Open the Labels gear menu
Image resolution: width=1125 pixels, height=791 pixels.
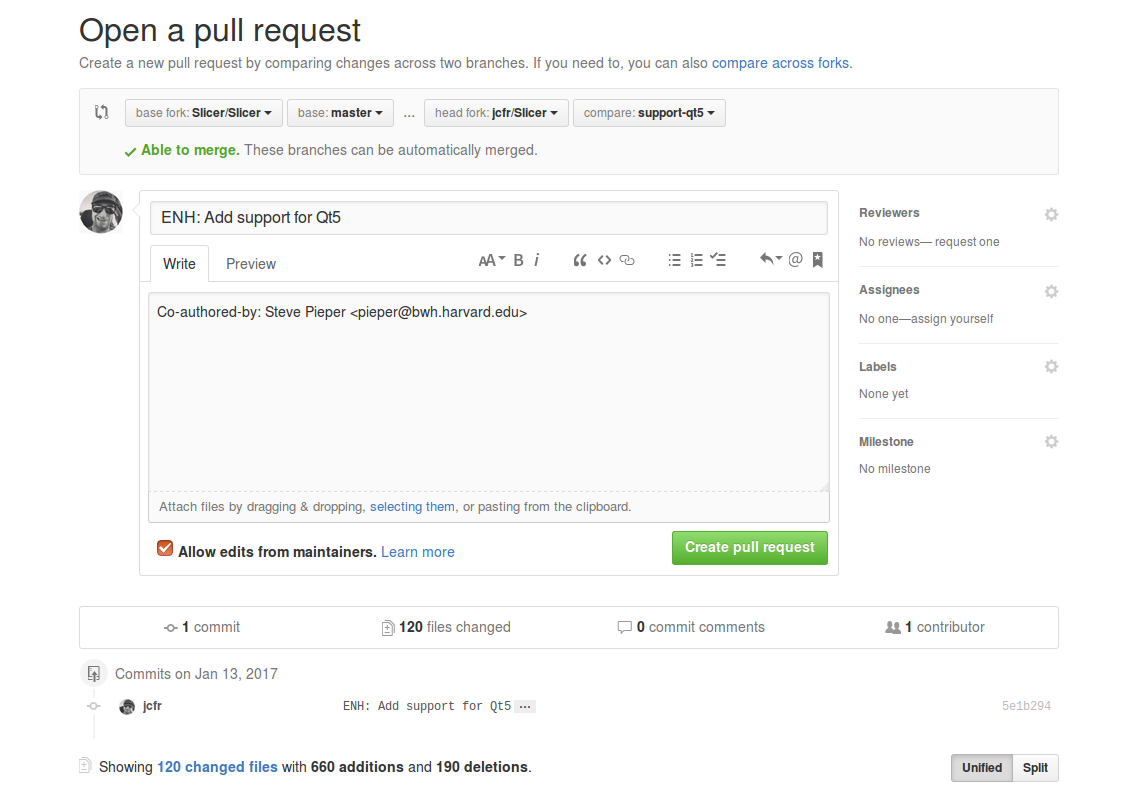[x=1051, y=367]
